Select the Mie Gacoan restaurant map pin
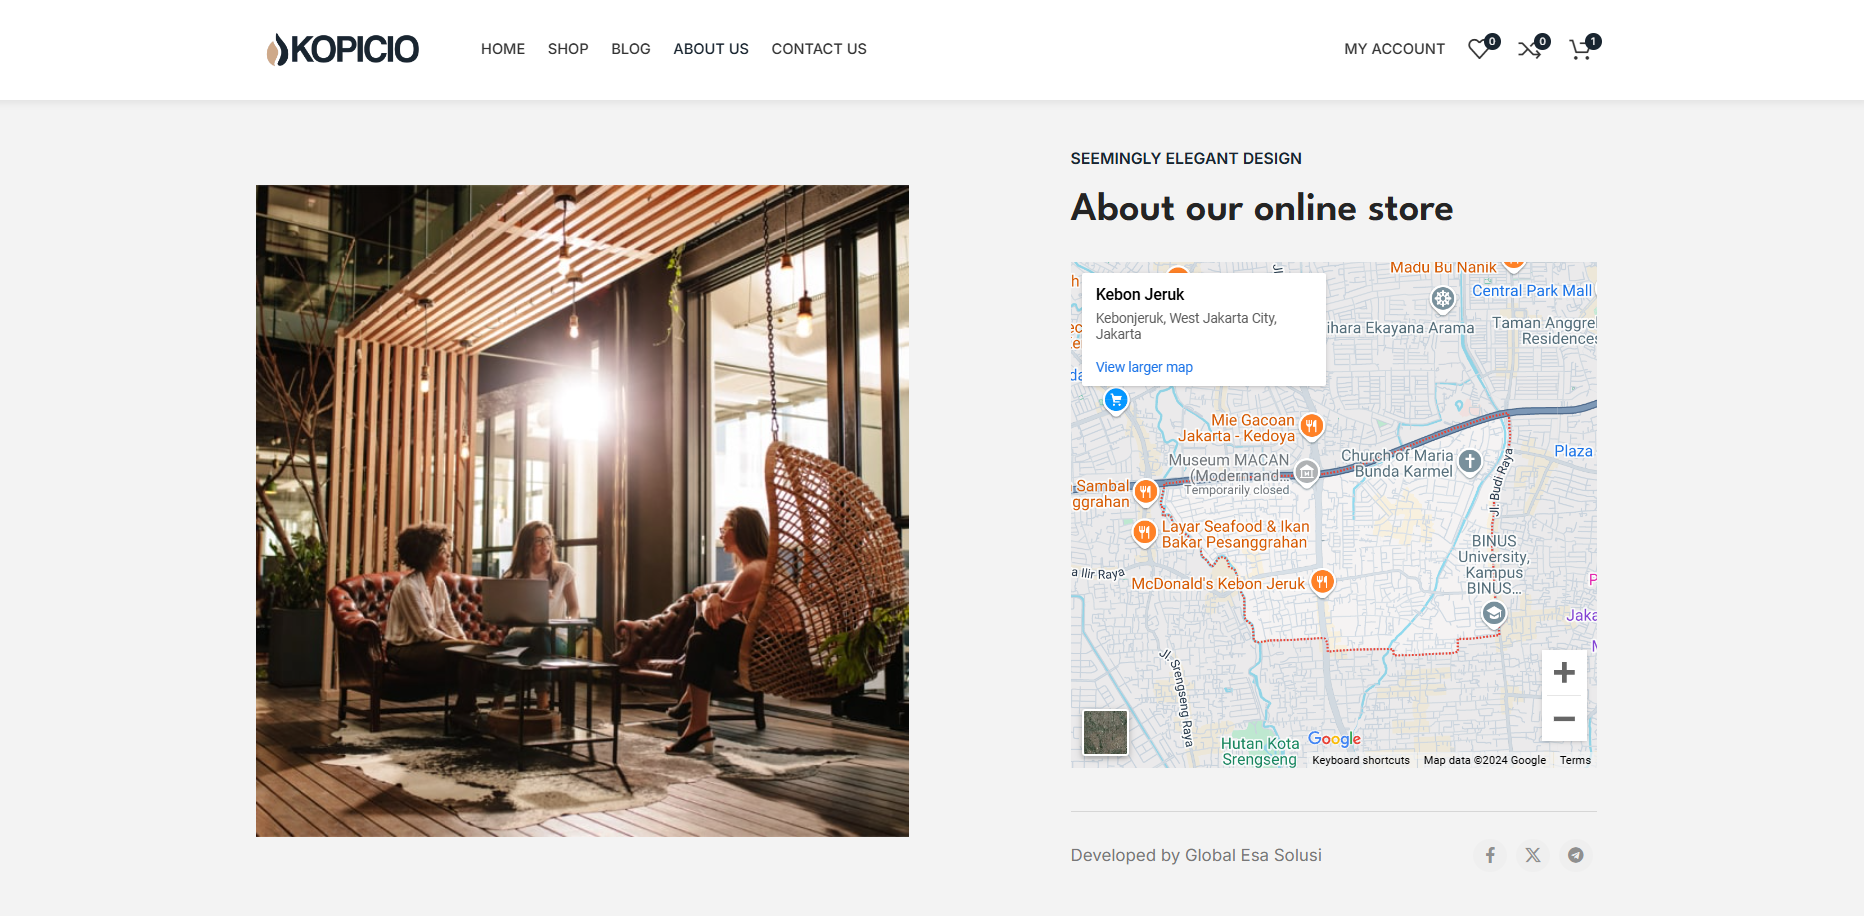This screenshot has height=916, width=1864. [x=1311, y=426]
